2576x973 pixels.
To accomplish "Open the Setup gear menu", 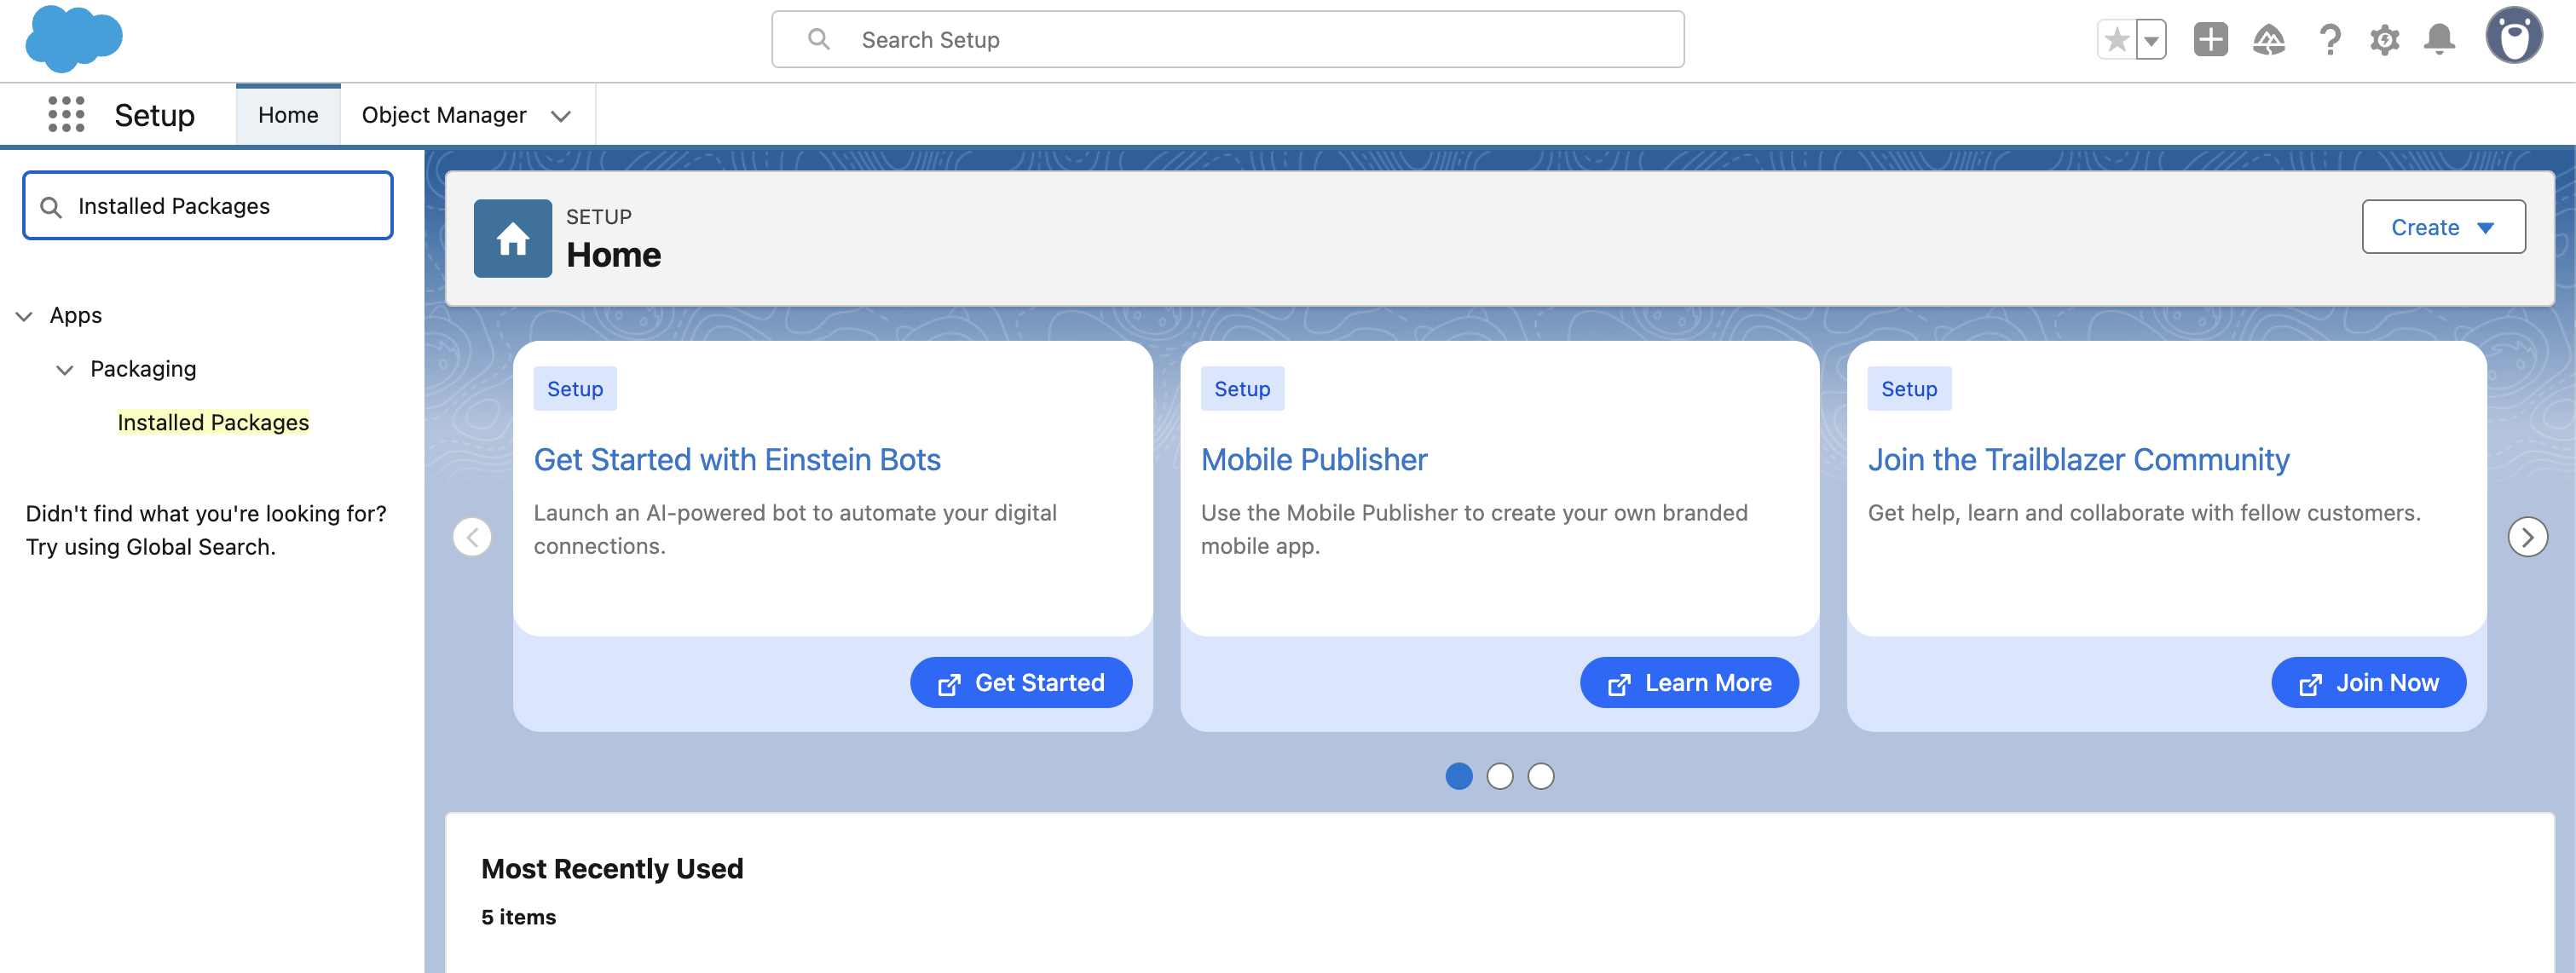I will pos(2385,40).
